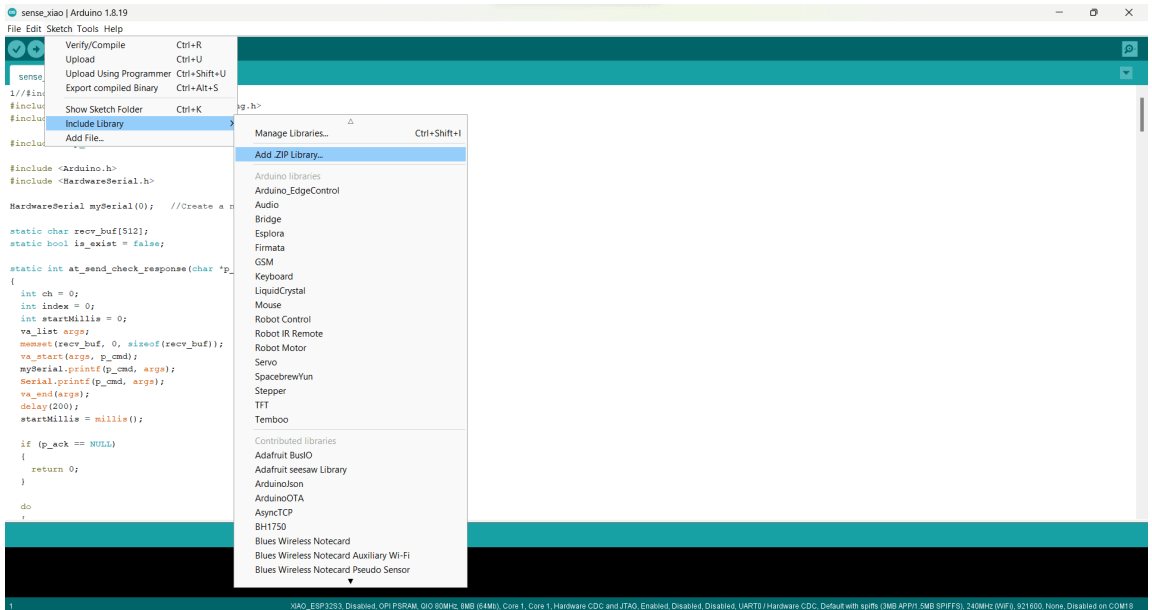Choose Add File... menu entry
The width and height of the screenshot is (1152, 610).
click(x=141, y=138)
